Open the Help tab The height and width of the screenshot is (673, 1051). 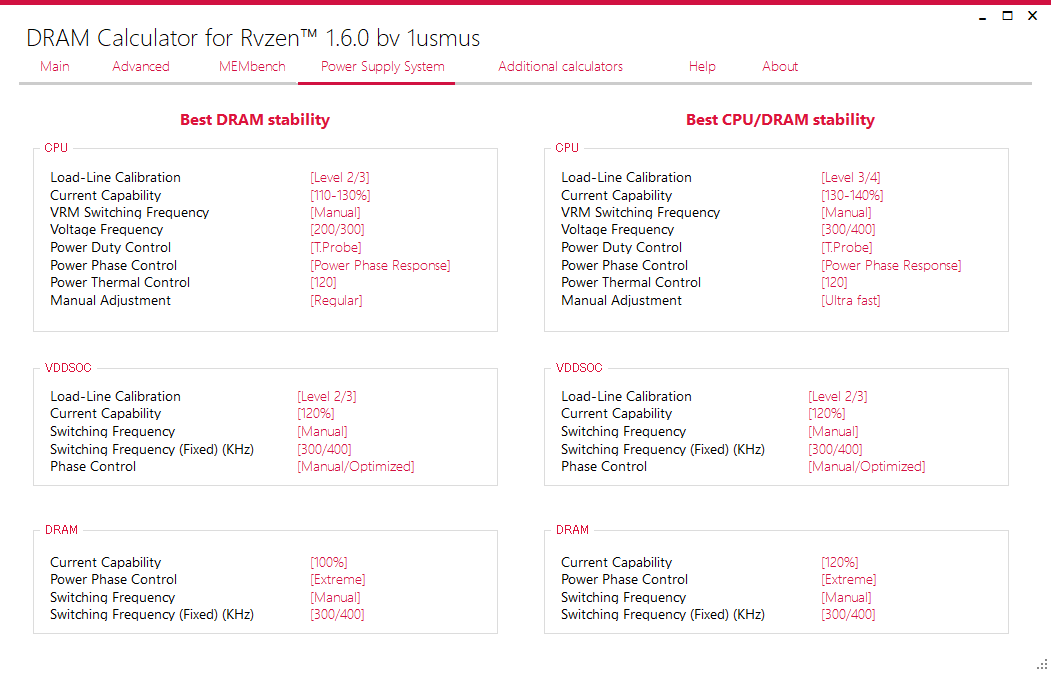click(702, 66)
